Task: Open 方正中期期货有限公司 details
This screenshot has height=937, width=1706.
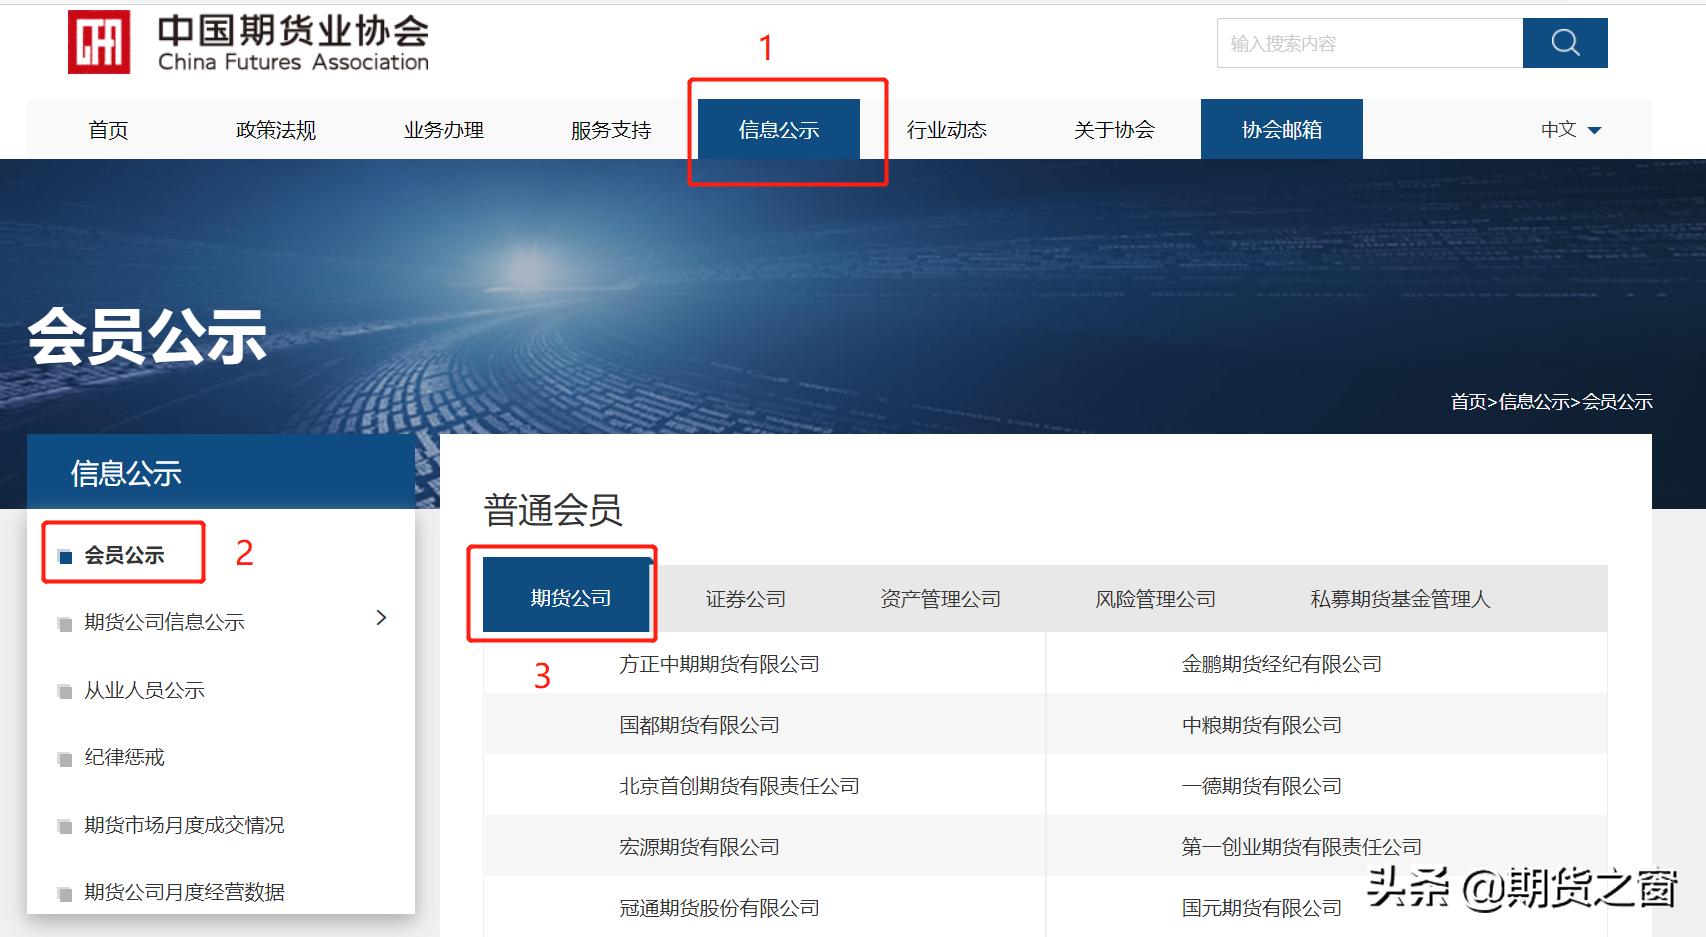Action: [718, 663]
